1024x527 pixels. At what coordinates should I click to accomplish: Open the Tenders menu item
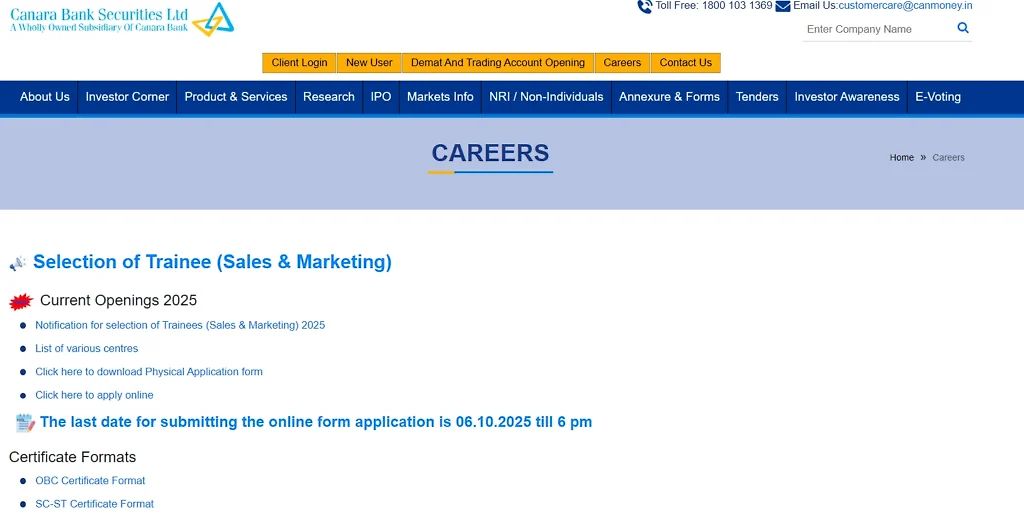pos(757,97)
